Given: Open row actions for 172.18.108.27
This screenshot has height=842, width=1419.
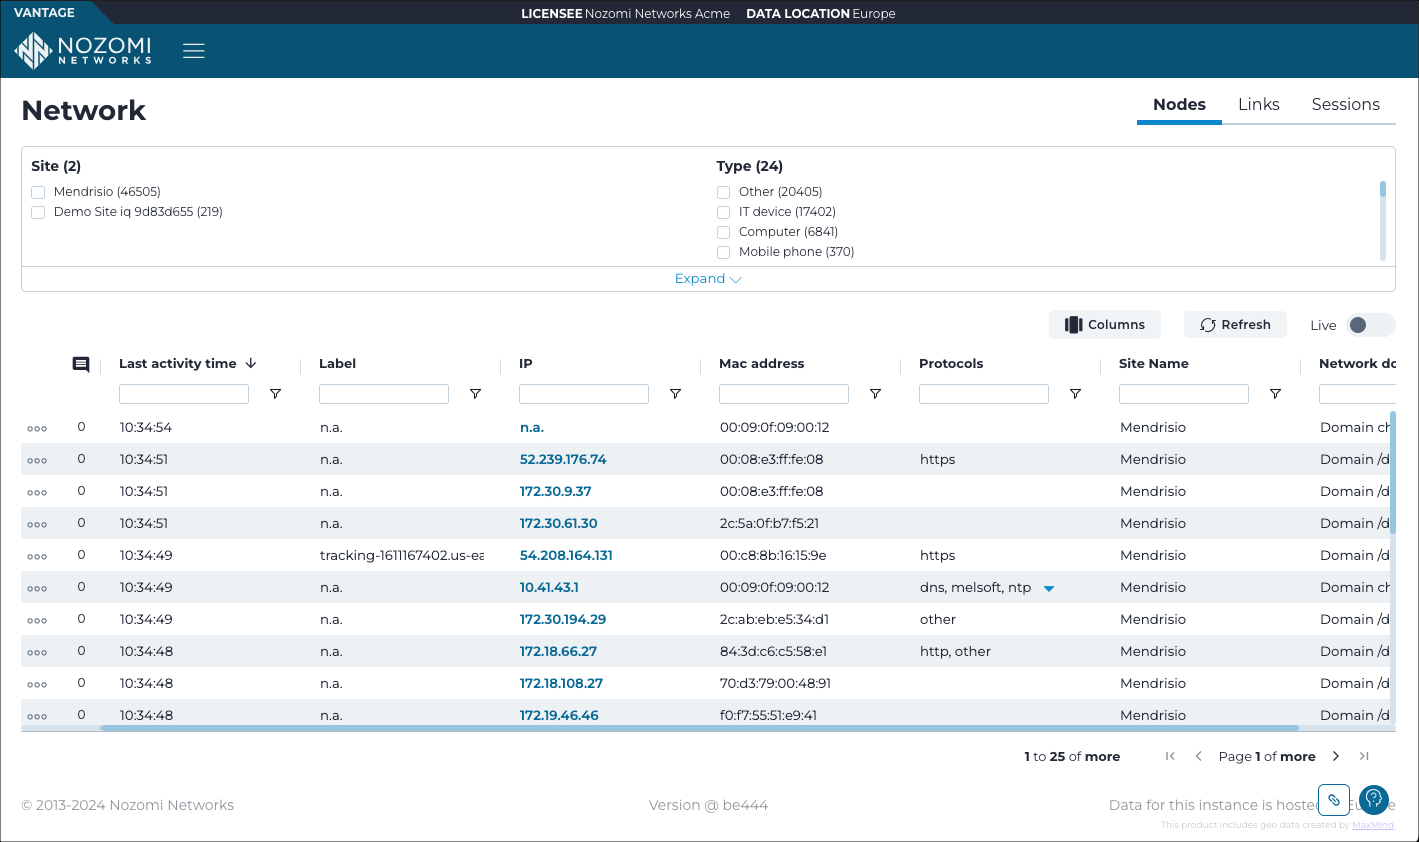Looking at the screenshot, I should tap(37, 684).
